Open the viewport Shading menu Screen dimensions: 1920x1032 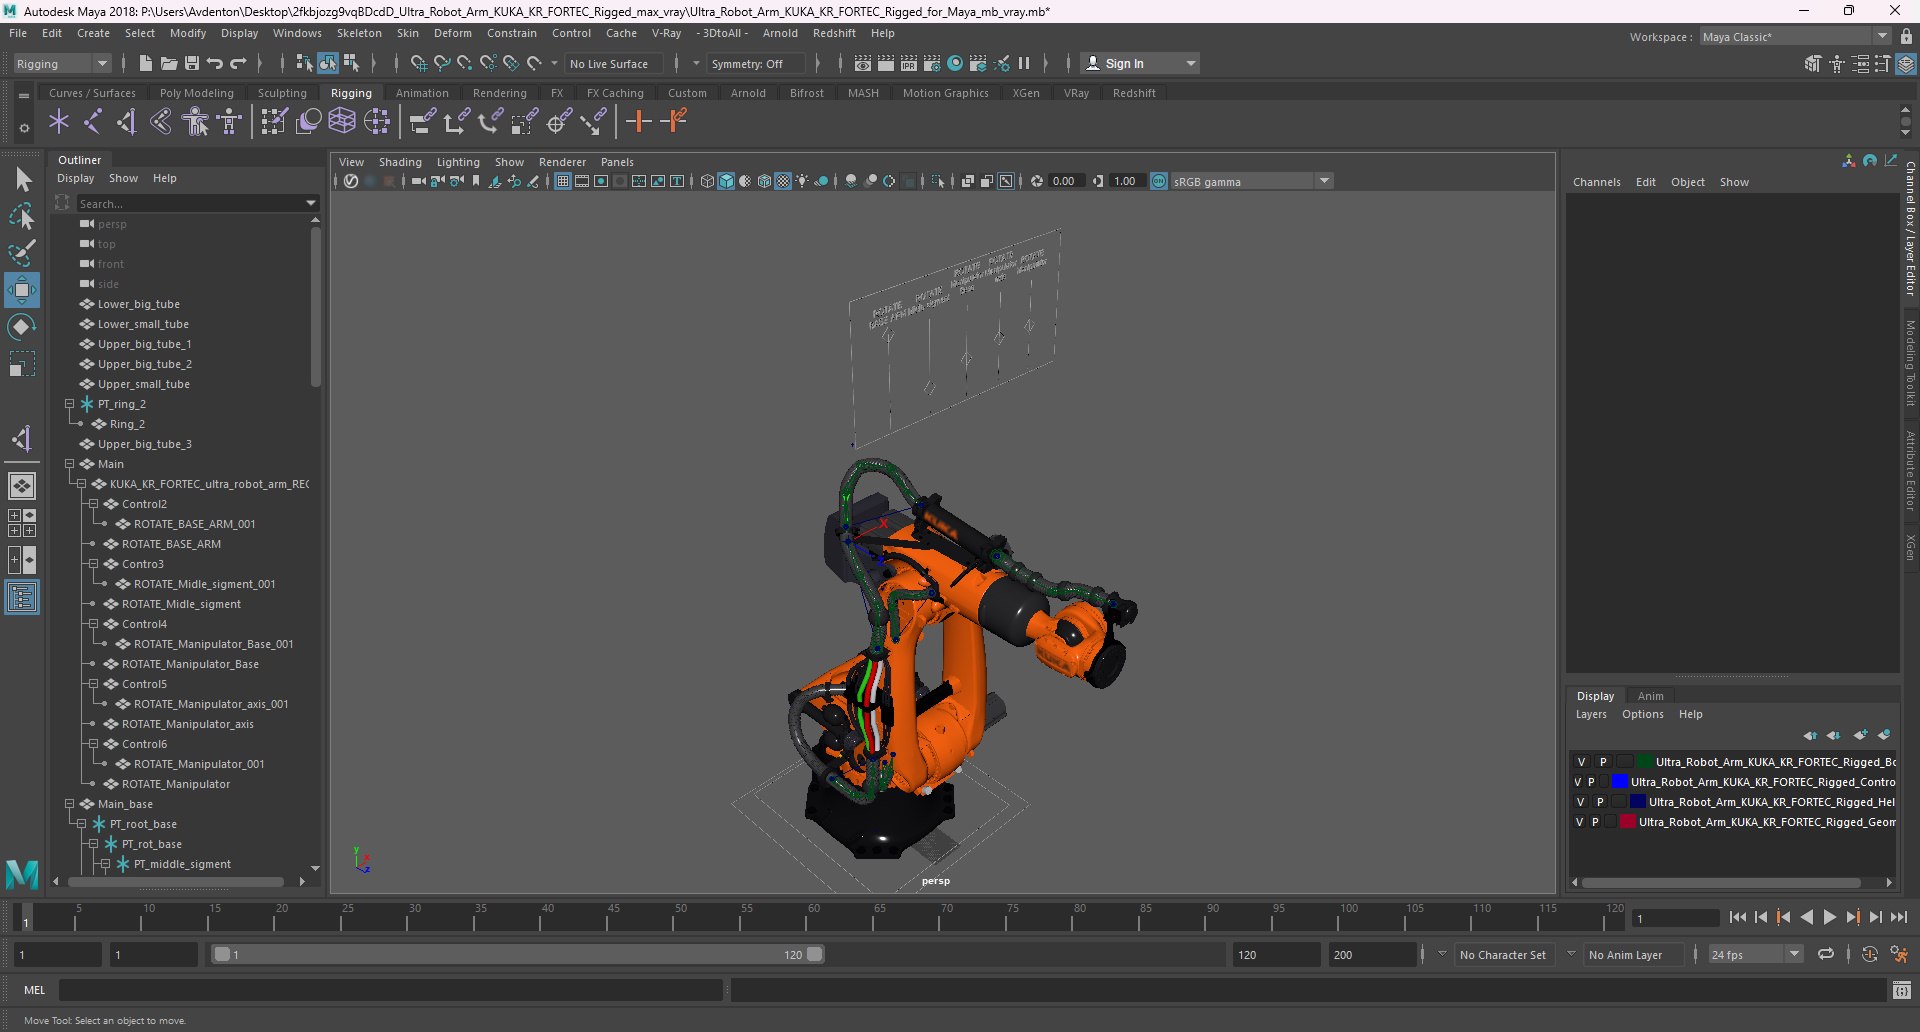(x=400, y=162)
